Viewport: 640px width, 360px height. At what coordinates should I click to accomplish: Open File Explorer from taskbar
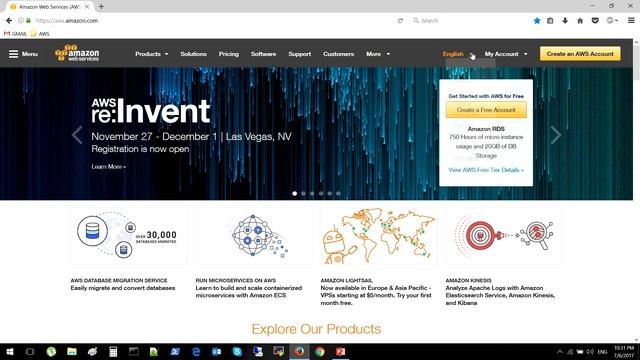[72, 351]
